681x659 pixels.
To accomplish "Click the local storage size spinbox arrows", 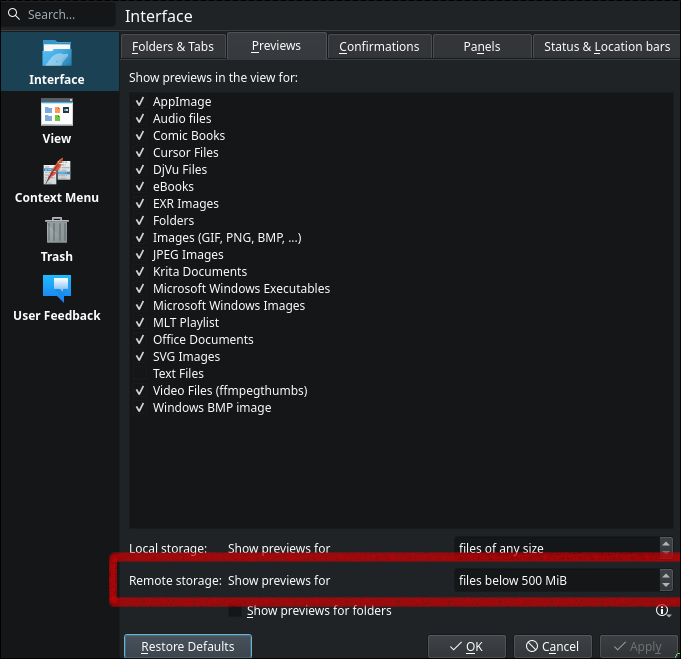I will pyautogui.click(x=666, y=548).
